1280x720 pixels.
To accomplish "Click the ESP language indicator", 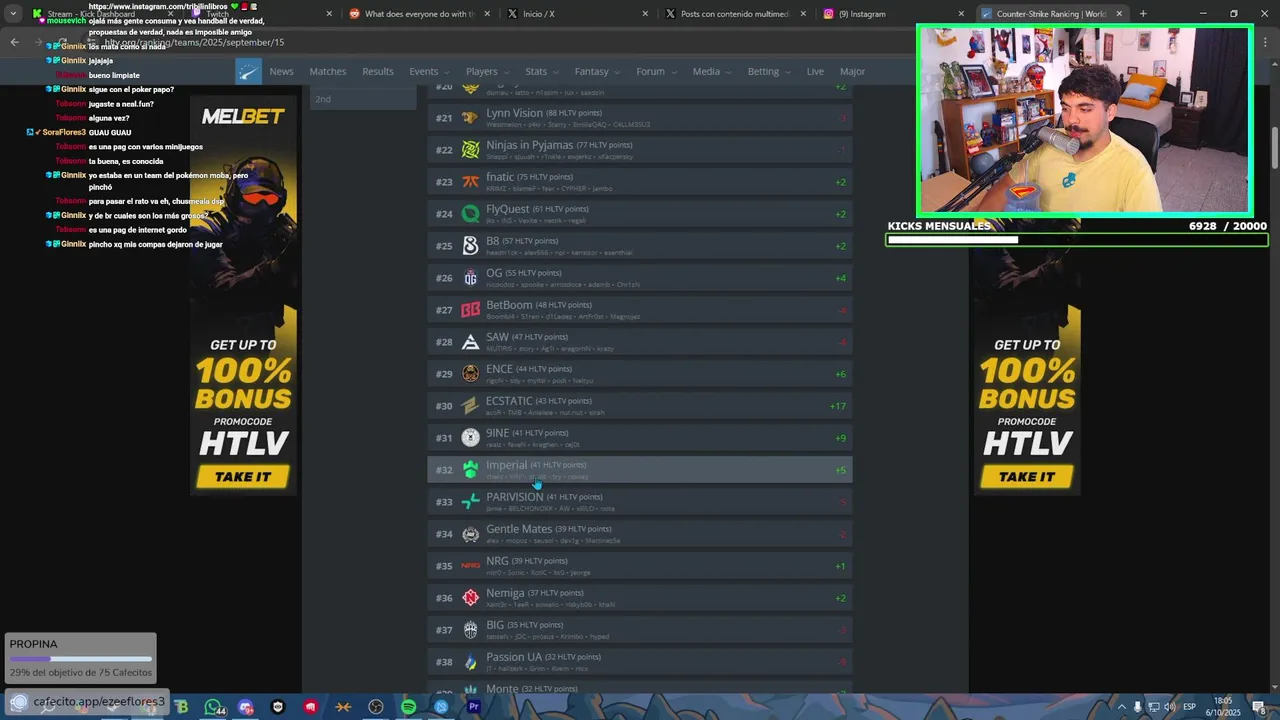I will coord(1190,707).
